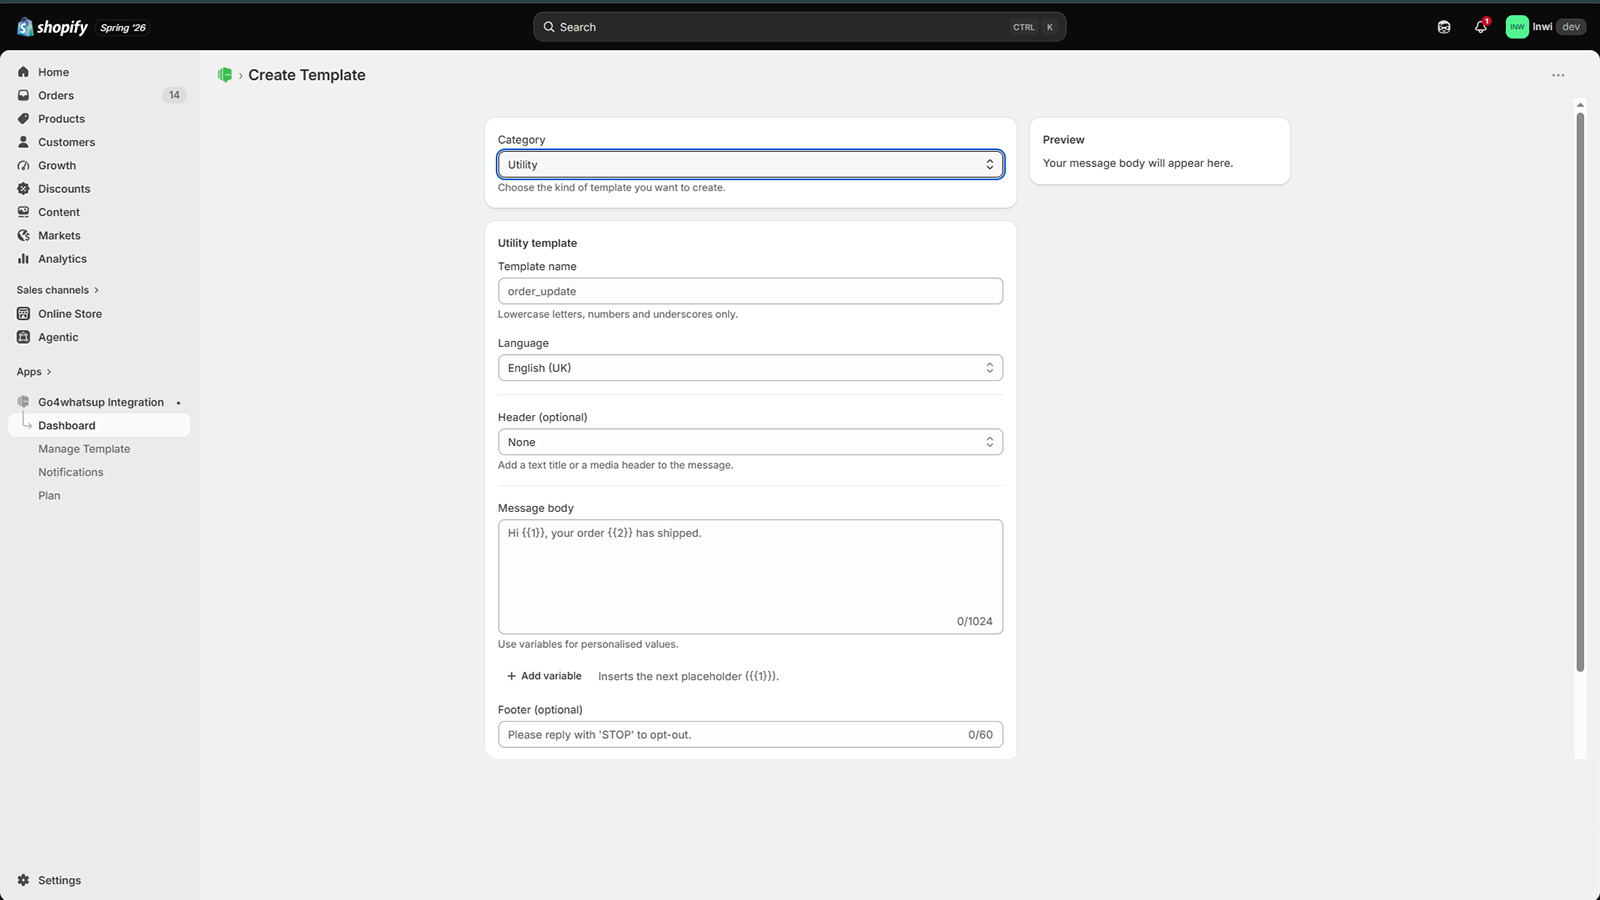The width and height of the screenshot is (1600, 900).
Task: Click the Online Store icon
Action: (x=23, y=313)
